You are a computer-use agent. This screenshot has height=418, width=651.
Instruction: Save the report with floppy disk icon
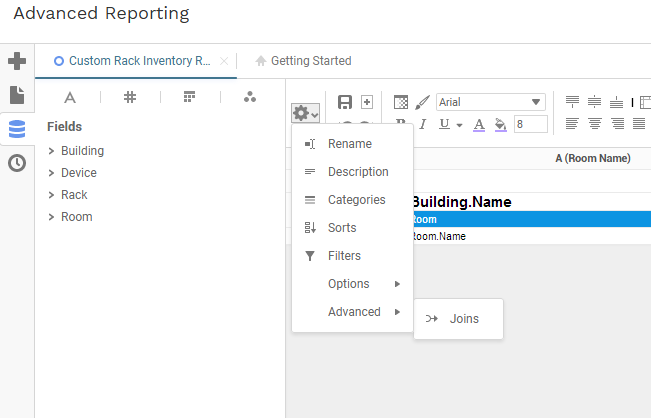pos(345,102)
